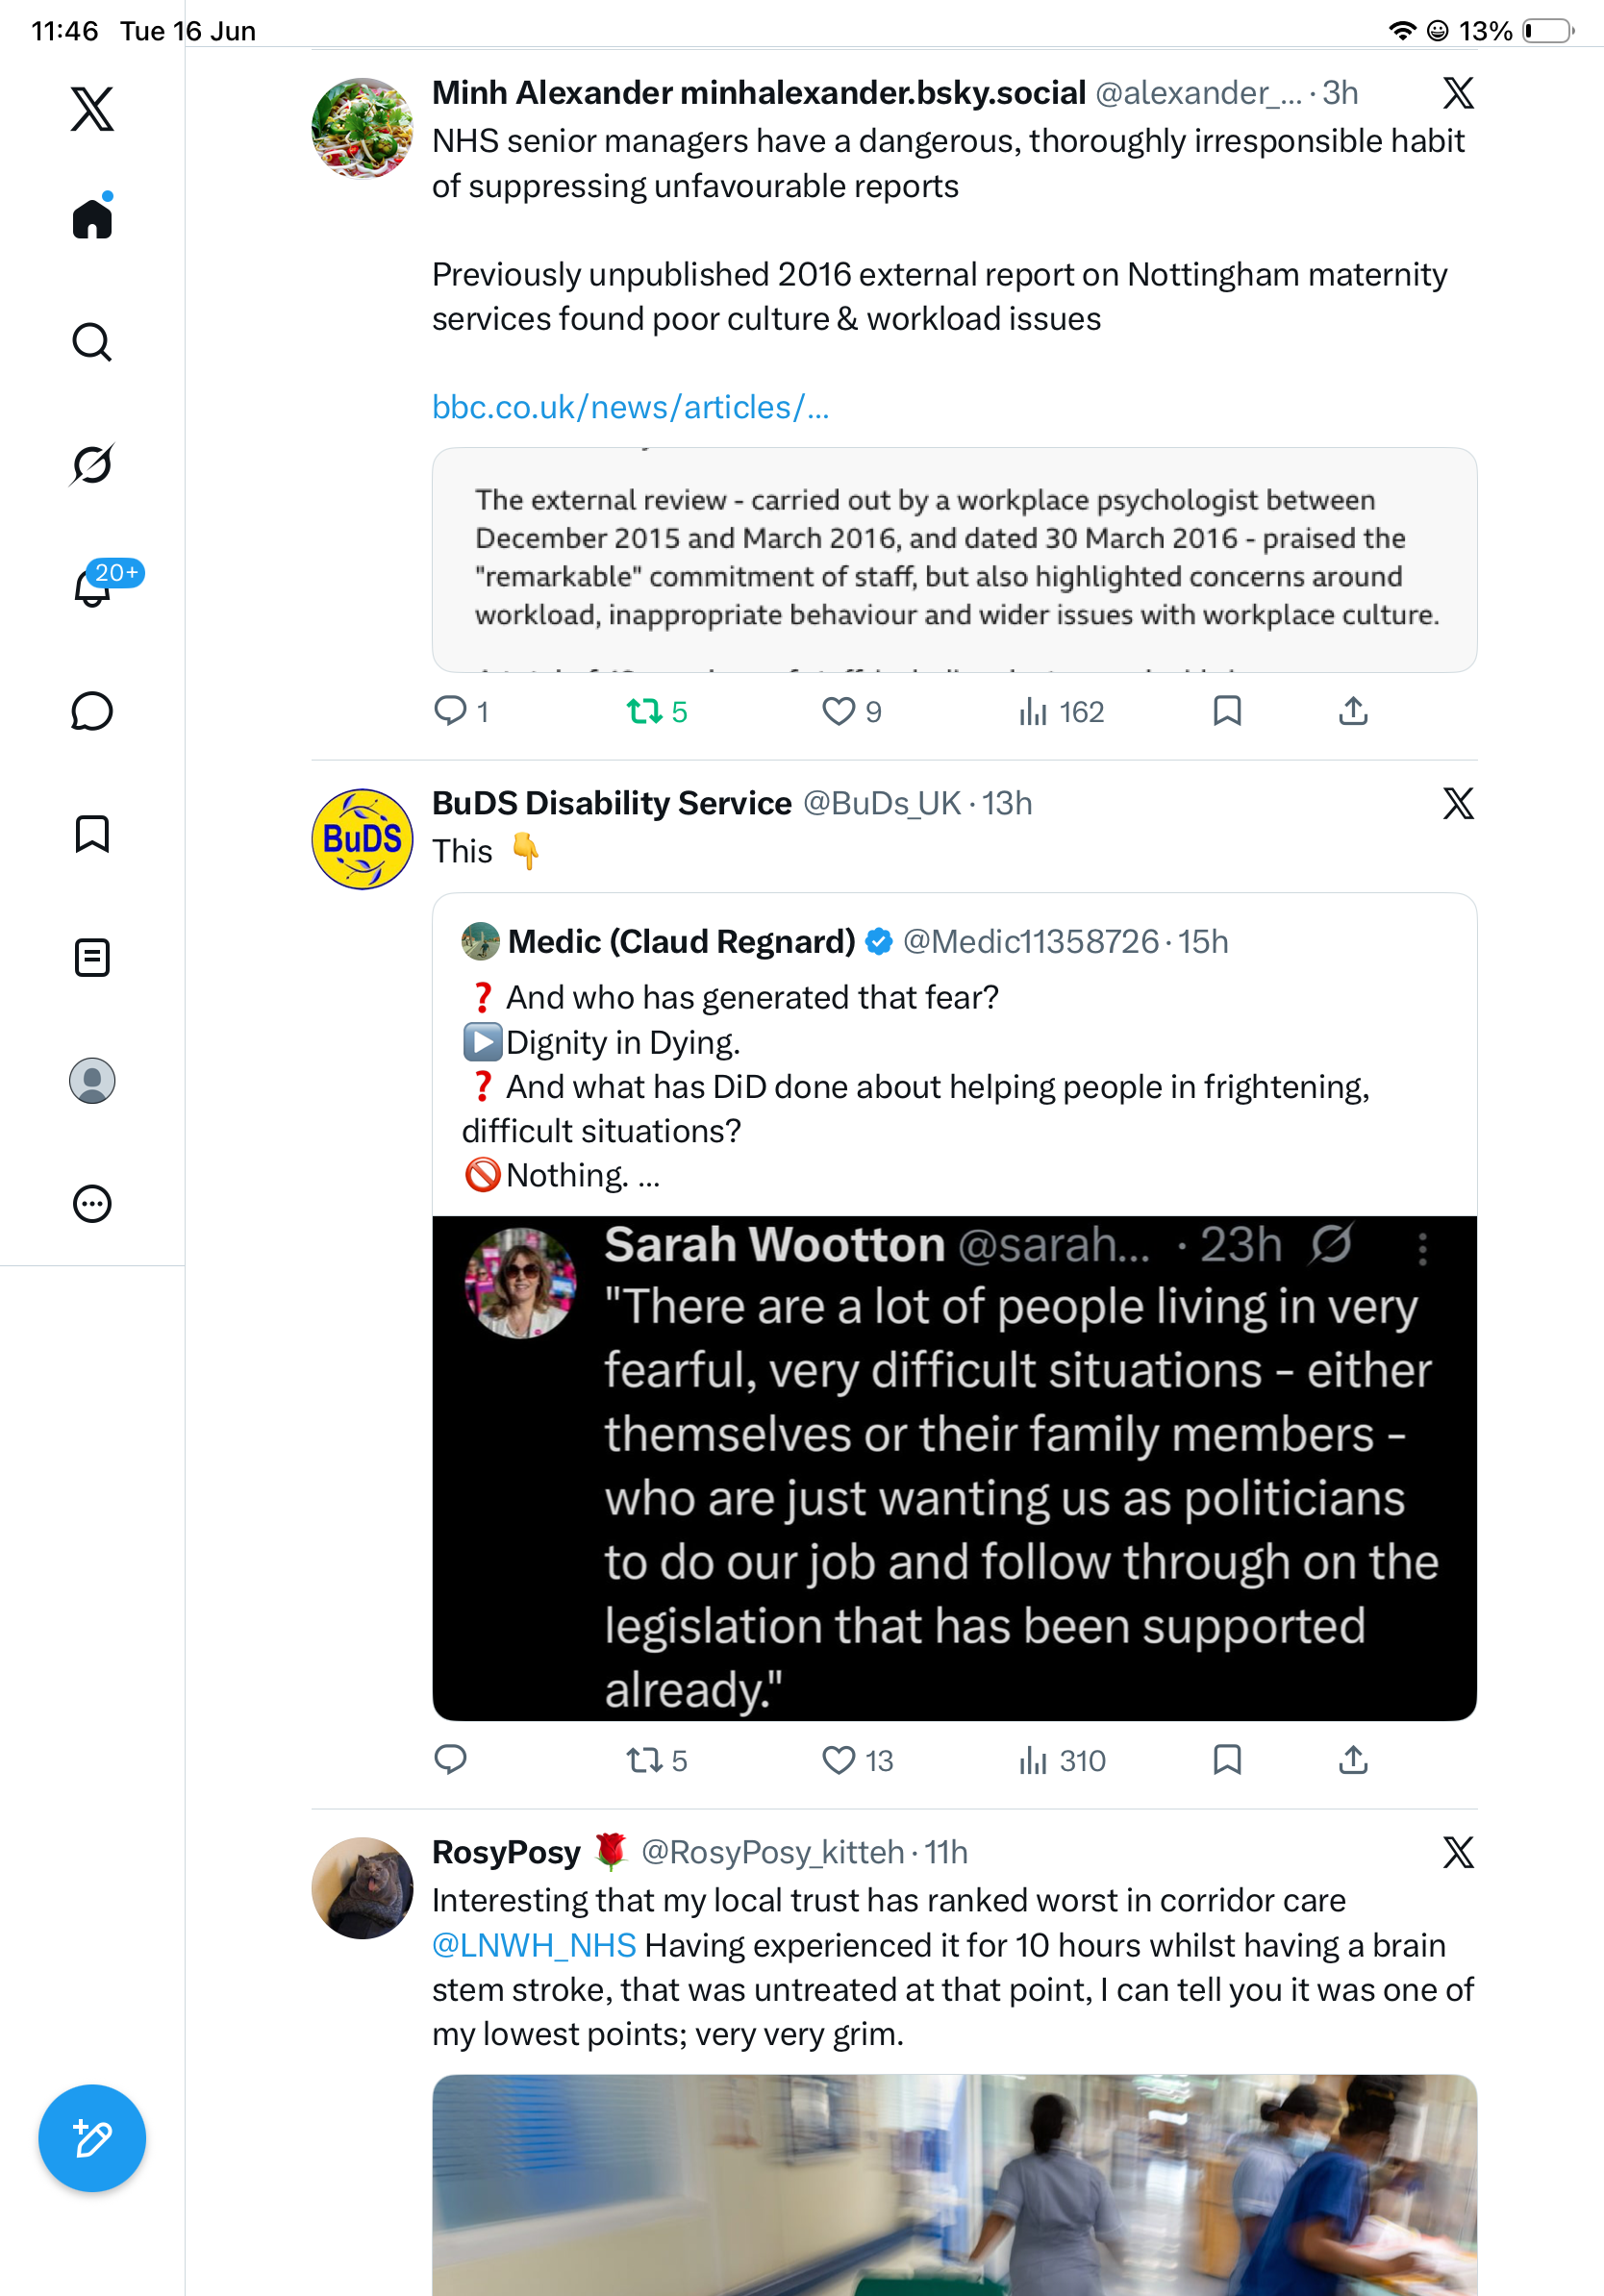The width and height of the screenshot is (1604, 2296).
Task: View analytics for 310 views post
Action: point(1061,1761)
